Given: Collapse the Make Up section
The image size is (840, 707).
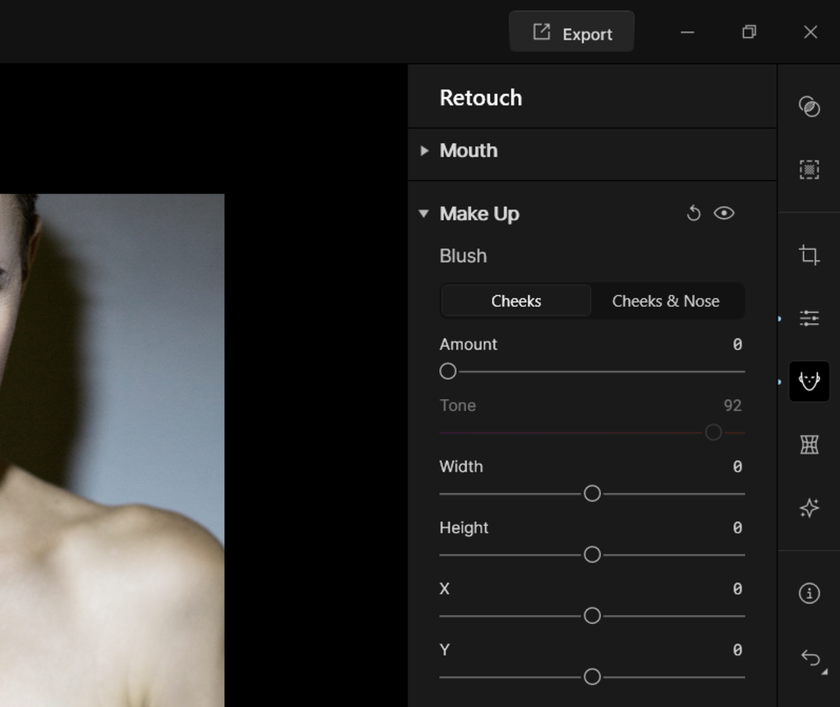Looking at the screenshot, I should click(424, 214).
